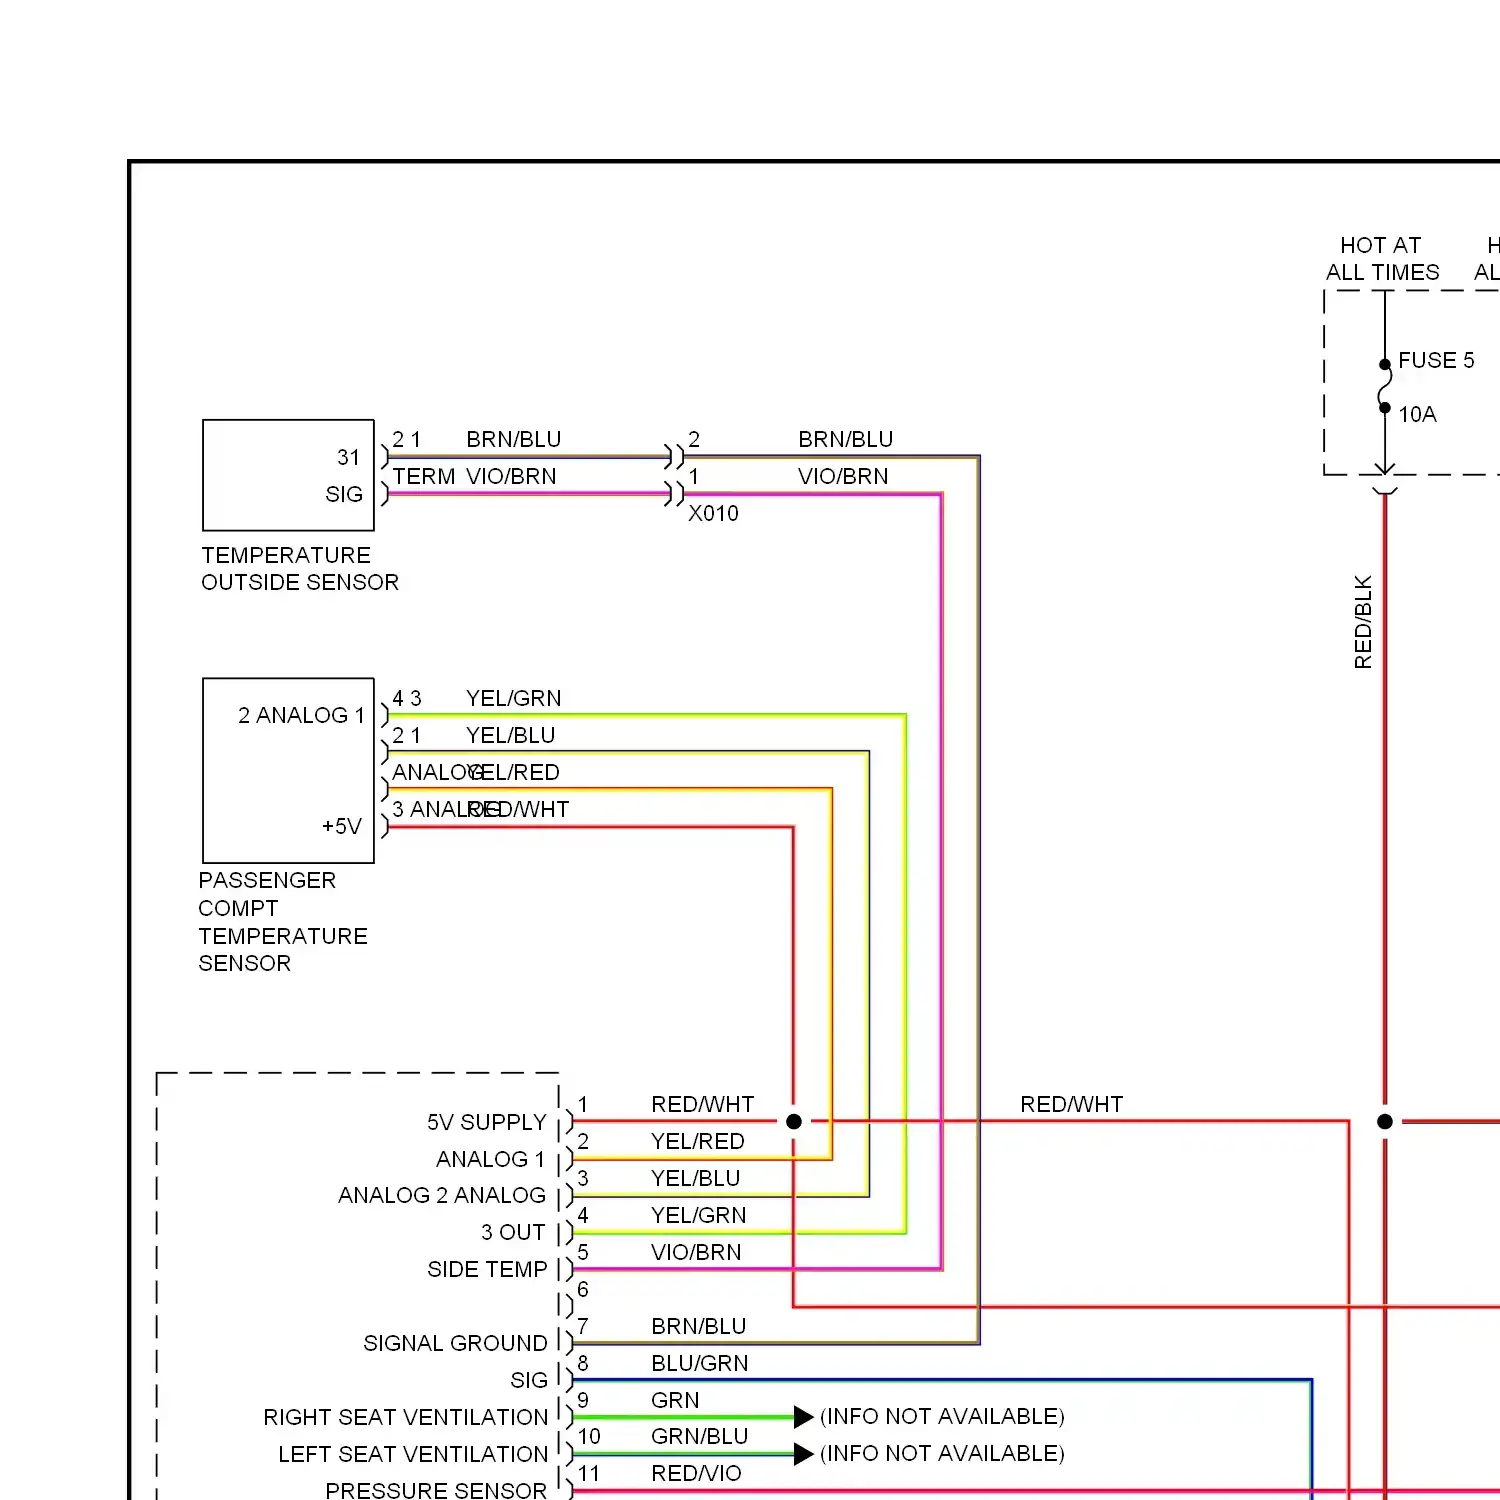This screenshot has width=1500, height=1500.
Task: Click the 5V SUPPLY pin label
Action: tap(487, 1122)
